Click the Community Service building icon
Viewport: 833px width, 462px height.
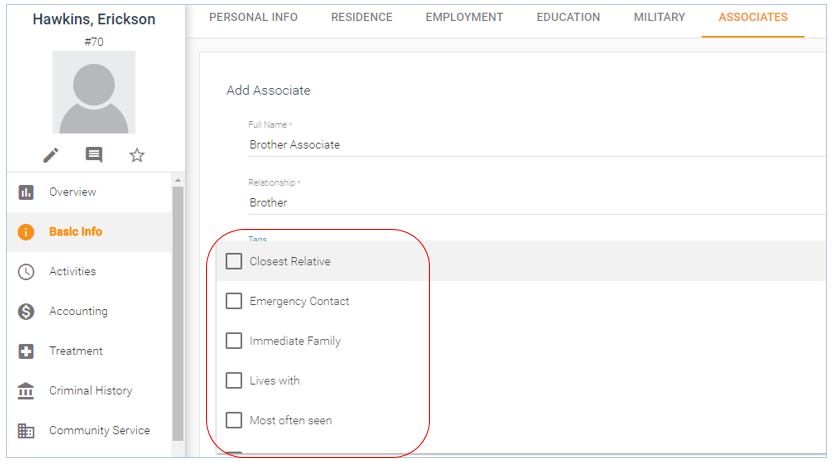[26, 431]
